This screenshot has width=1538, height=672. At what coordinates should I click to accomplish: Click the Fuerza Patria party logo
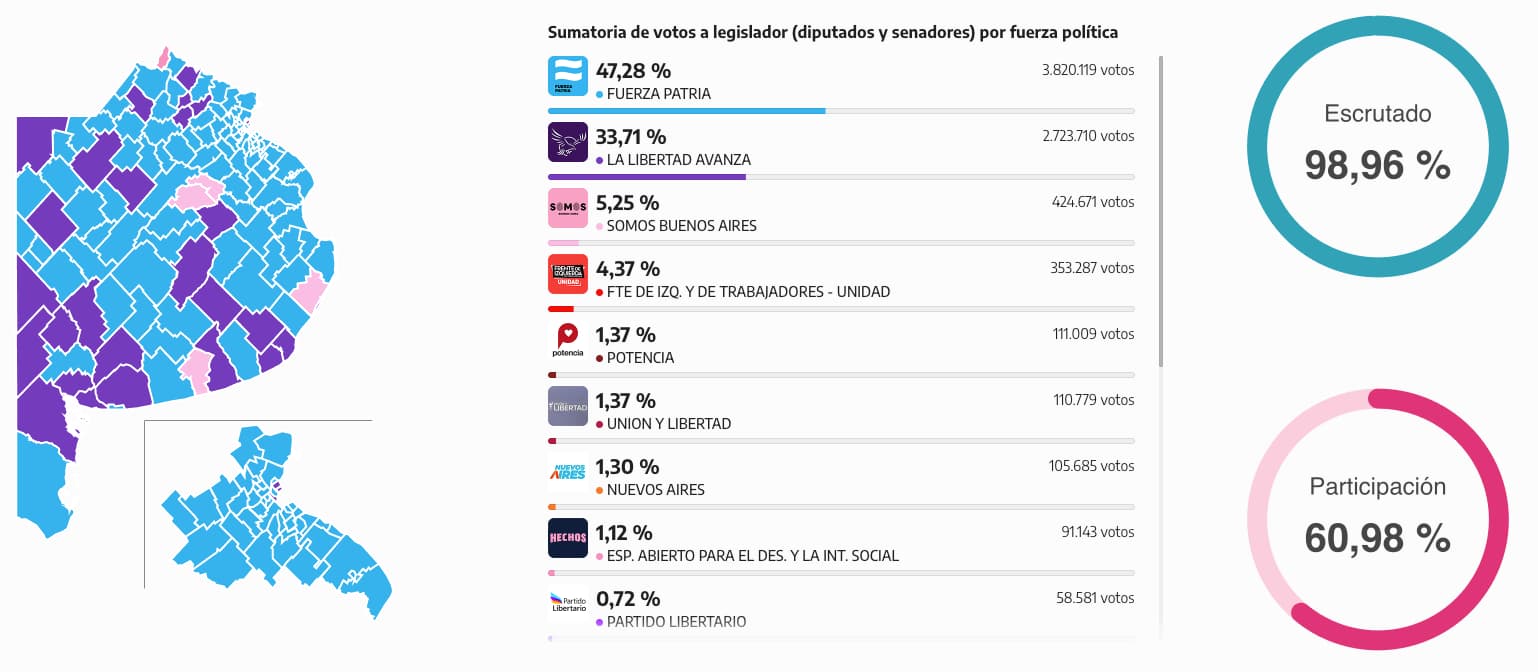568,76
